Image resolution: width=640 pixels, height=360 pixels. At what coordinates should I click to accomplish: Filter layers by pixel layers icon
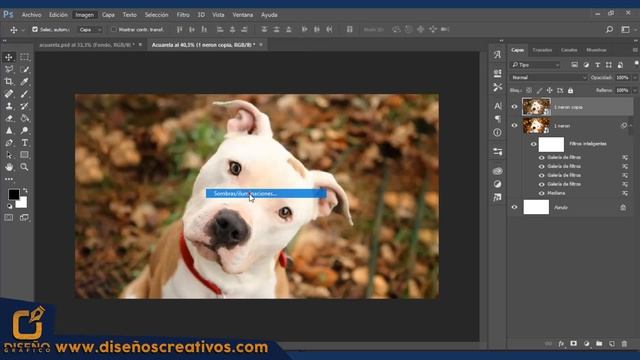click(574, 65)
